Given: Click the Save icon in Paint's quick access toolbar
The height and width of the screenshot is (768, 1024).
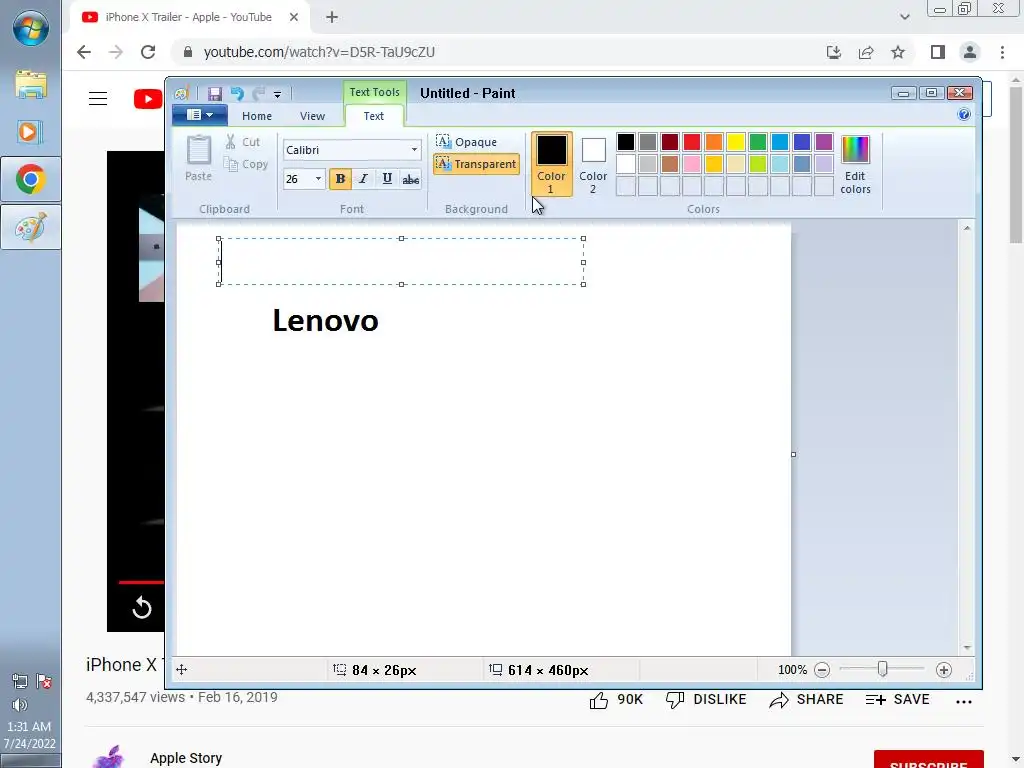Looking at the screenshot, I should [x=214, y=94].
